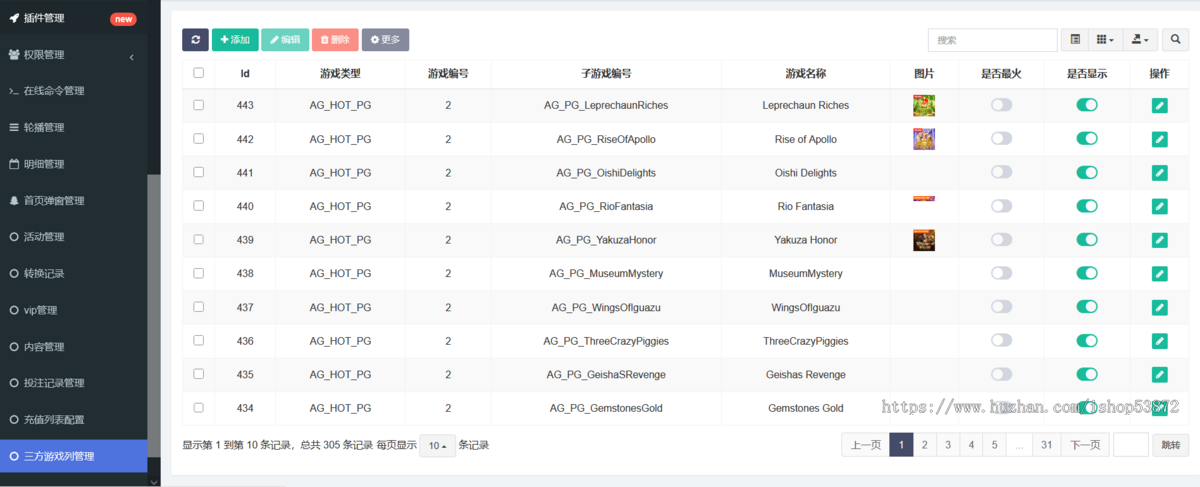Open the table search icon button
Image resolution: width=1200 pixels, height=487 pixels.
coord(1174,40)
